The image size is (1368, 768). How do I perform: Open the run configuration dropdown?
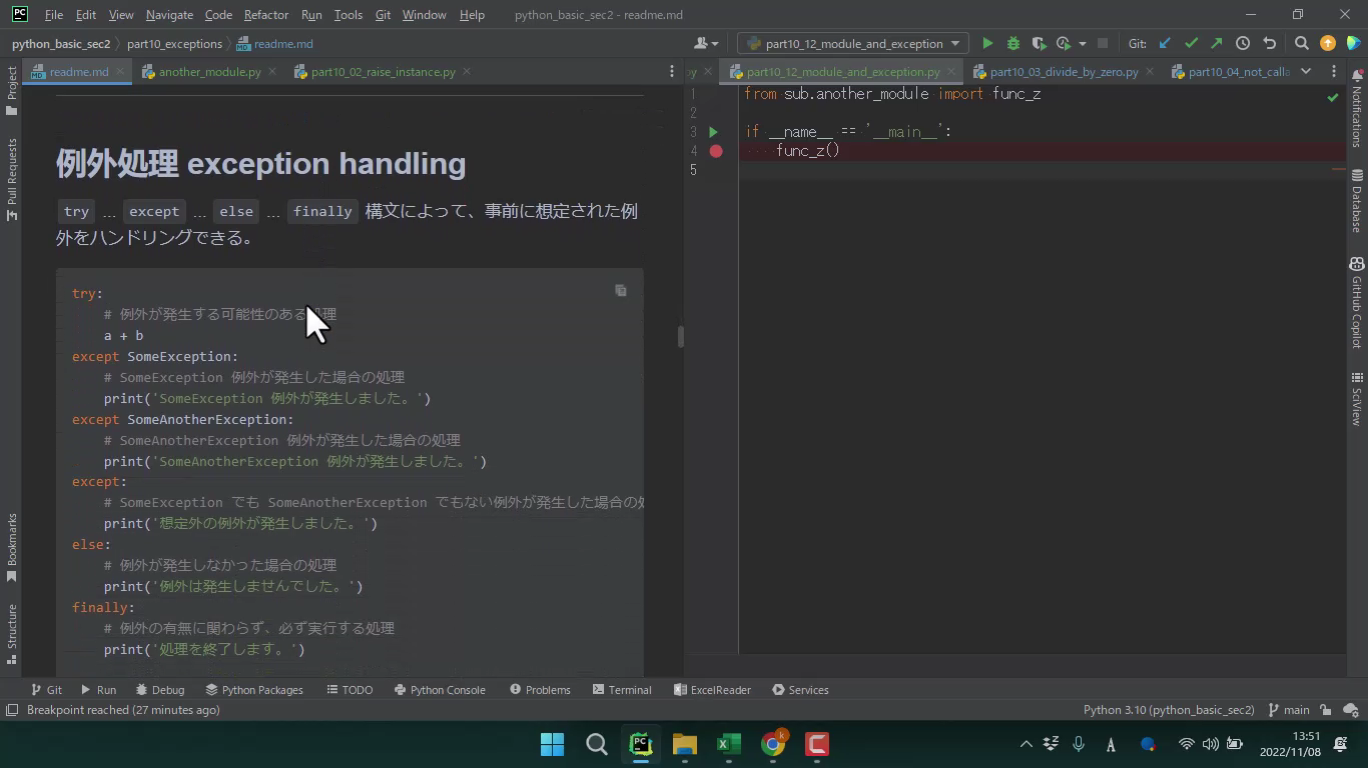click(853, 43)
